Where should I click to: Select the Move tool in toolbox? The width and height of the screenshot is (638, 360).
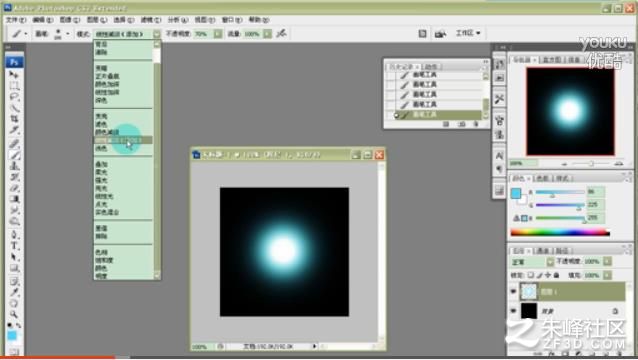14,74
